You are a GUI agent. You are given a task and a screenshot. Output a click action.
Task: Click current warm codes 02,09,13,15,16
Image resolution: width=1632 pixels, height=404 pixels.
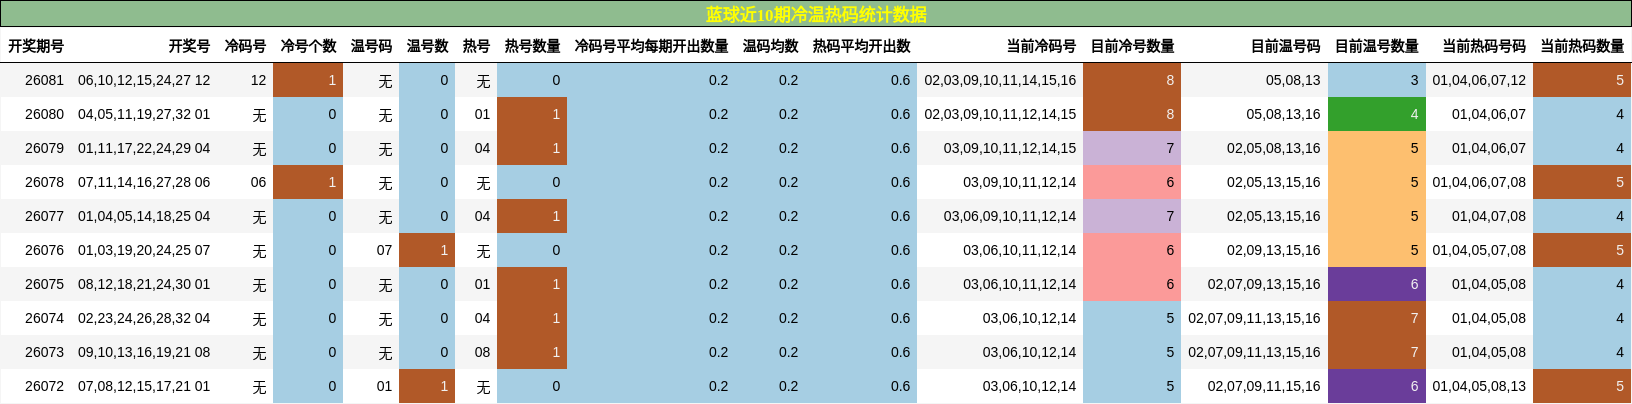point(1274,250)
